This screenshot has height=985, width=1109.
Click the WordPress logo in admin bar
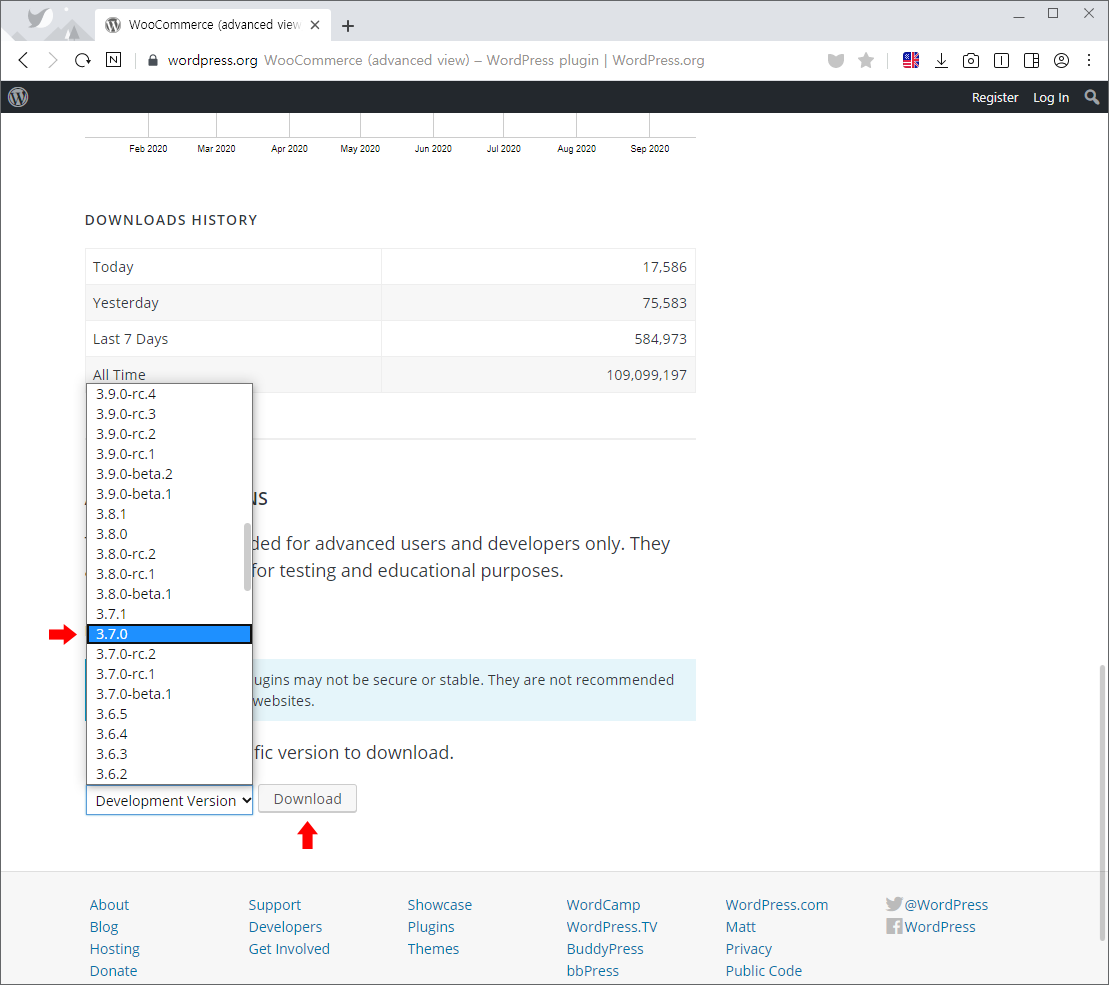(18, 97)
